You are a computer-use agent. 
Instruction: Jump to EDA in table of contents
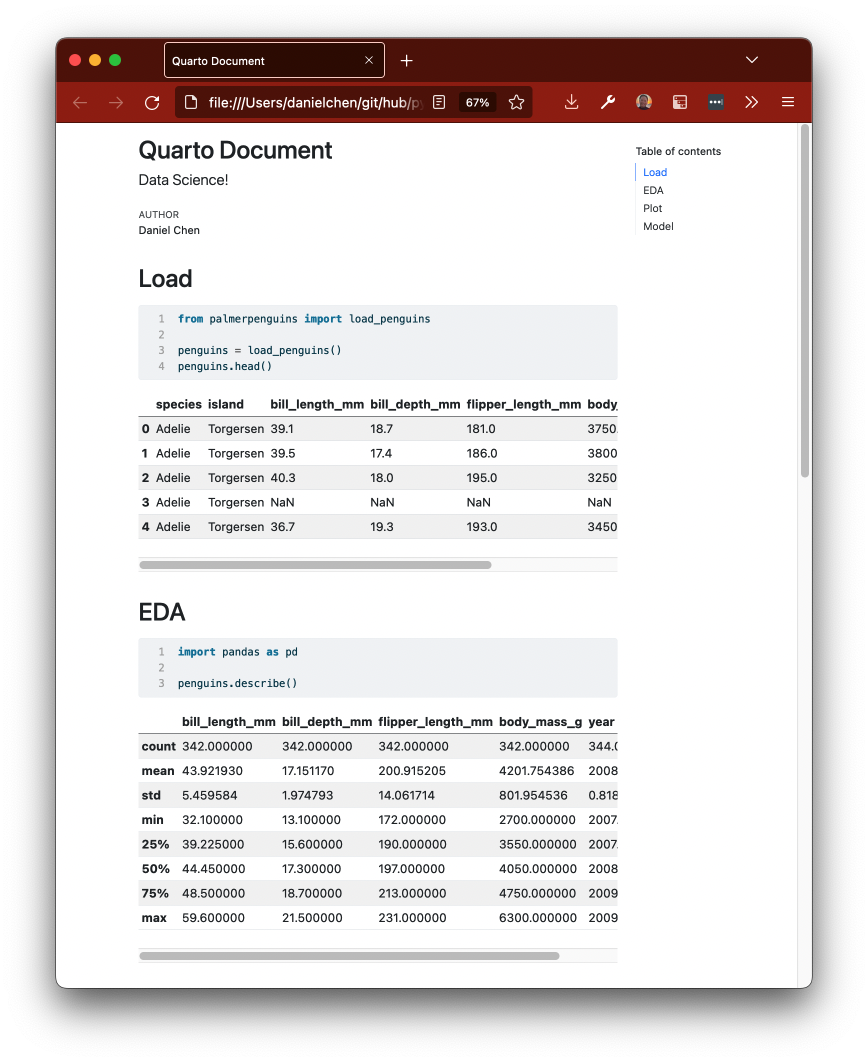(653, 190)
